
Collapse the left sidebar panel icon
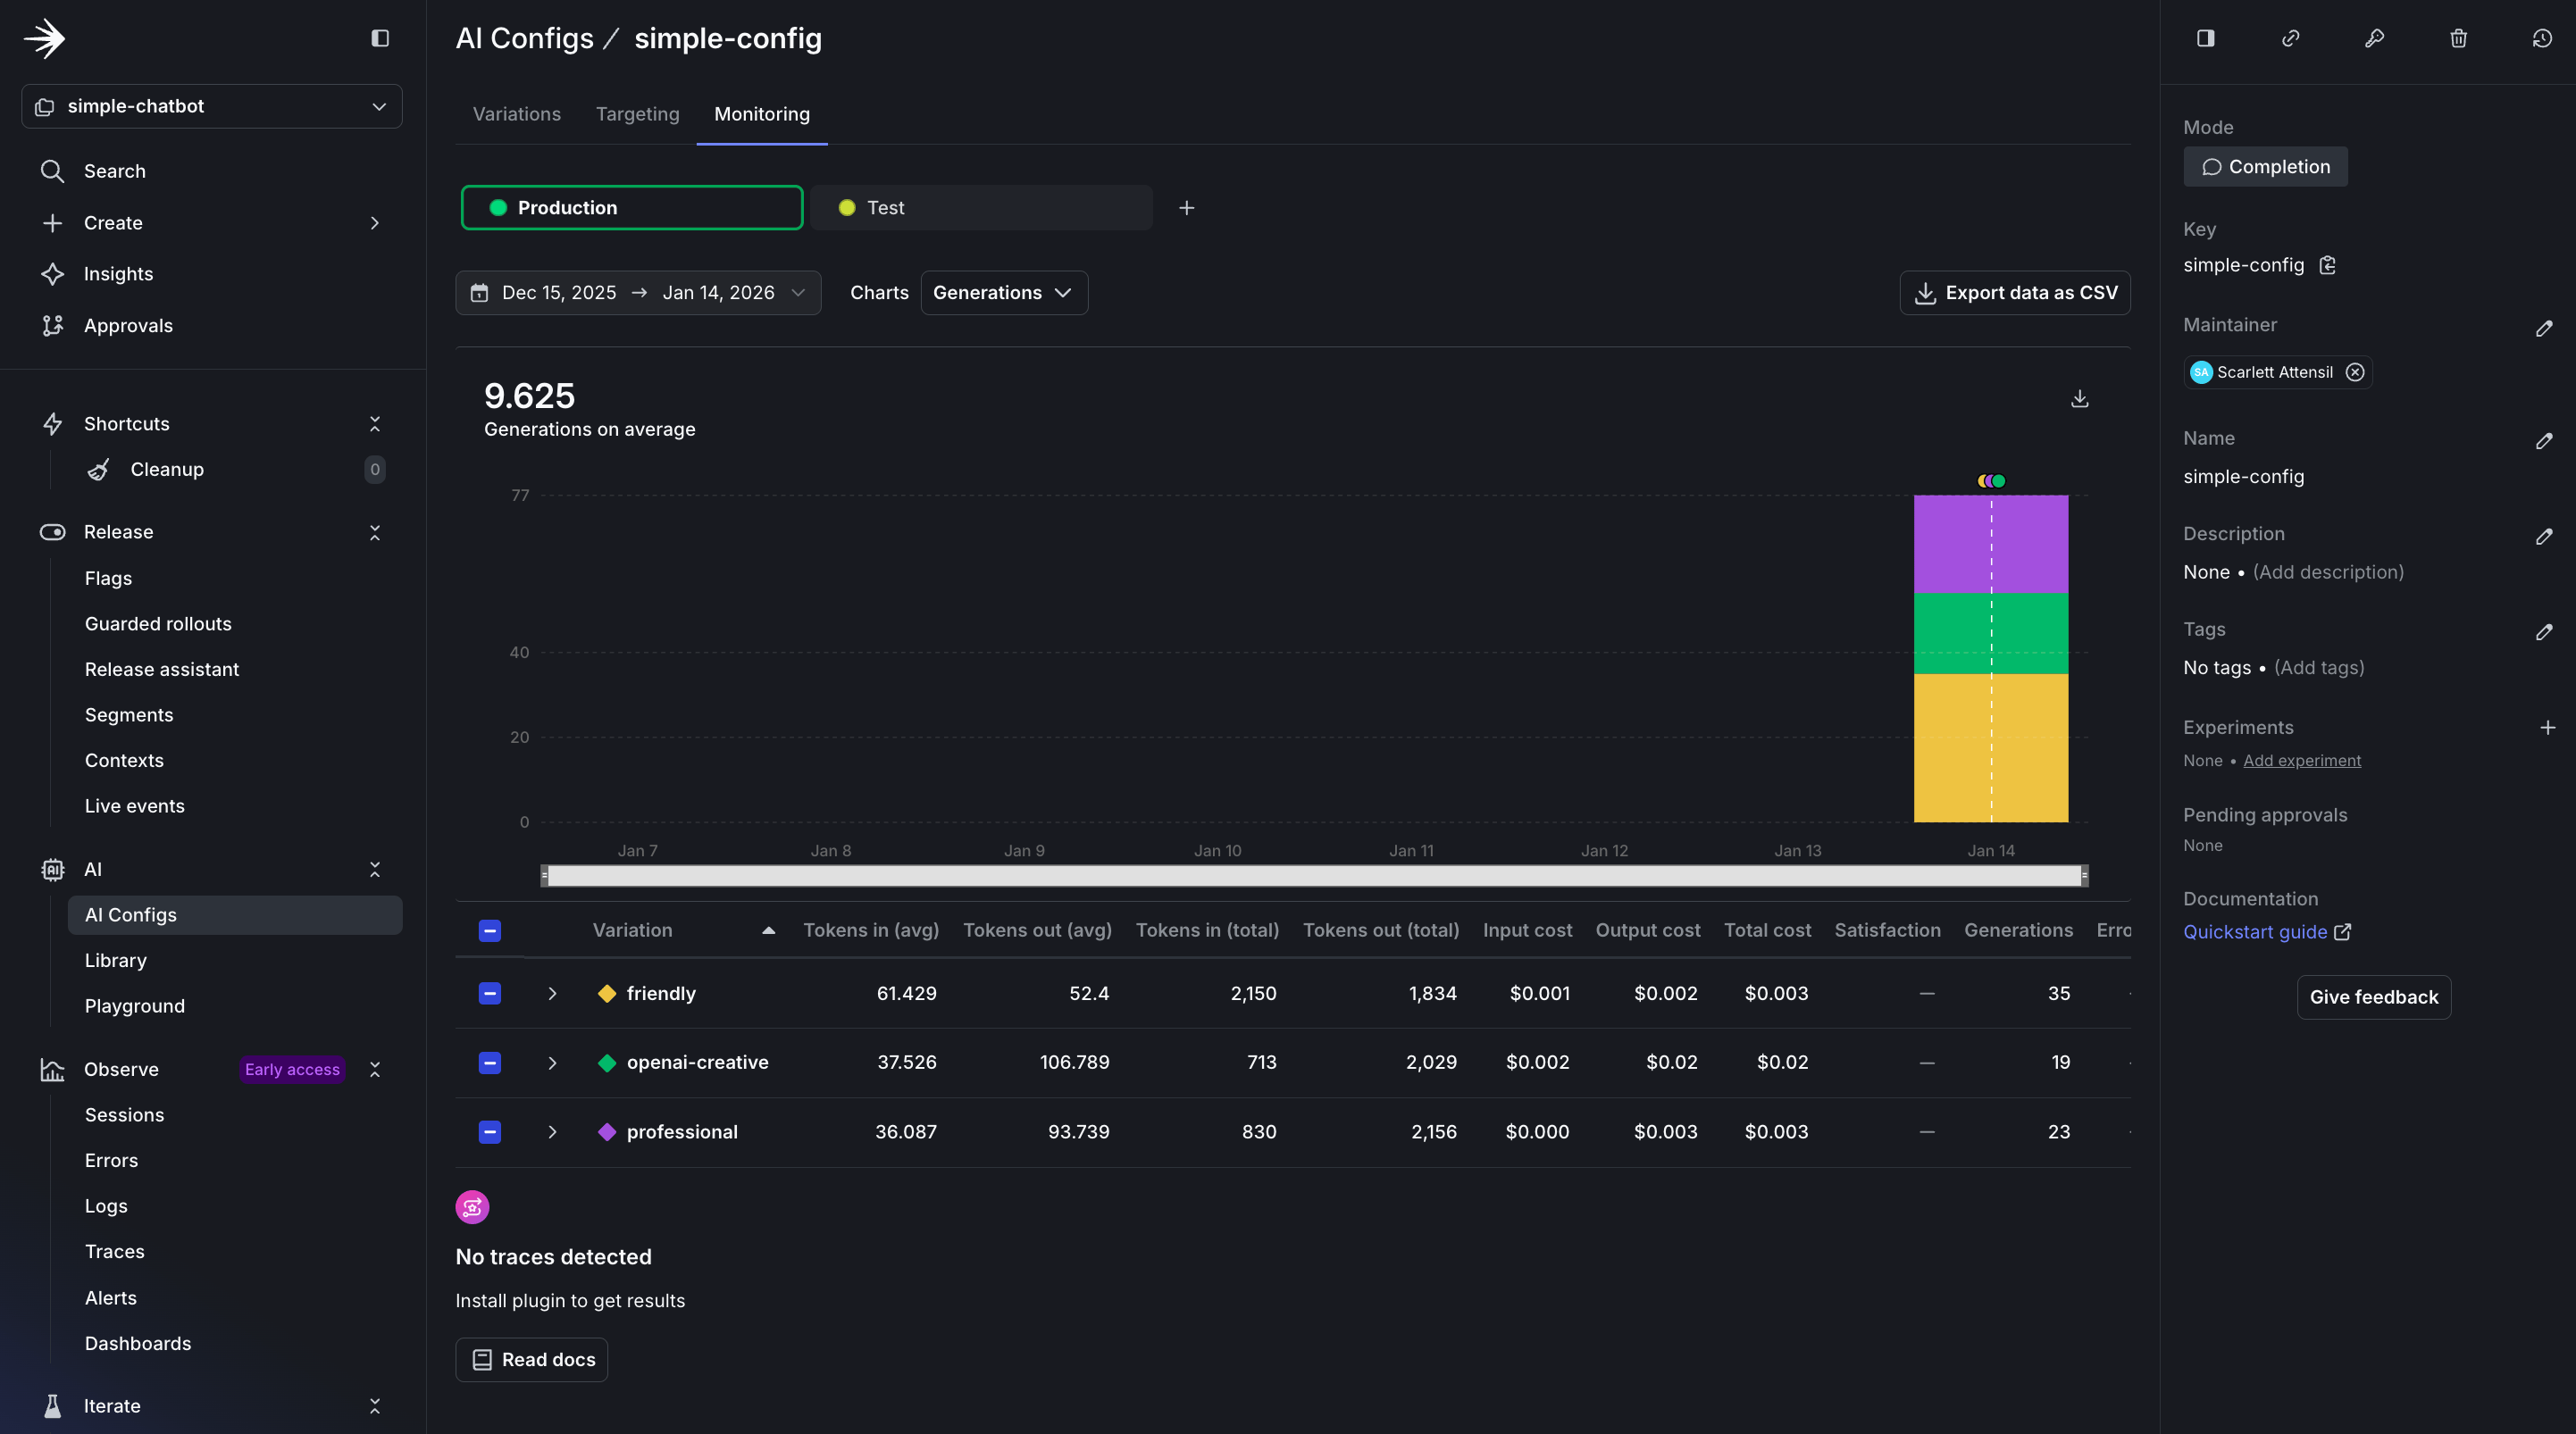click(x=380, y=38)
